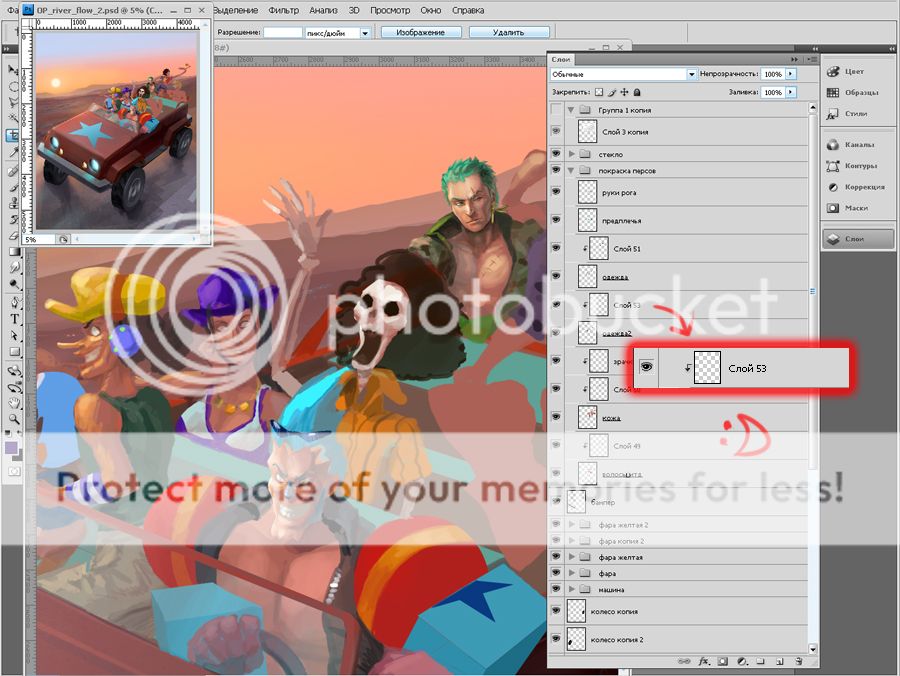
Task: Lock all padlock icon
Action: [x=637, y=92]
